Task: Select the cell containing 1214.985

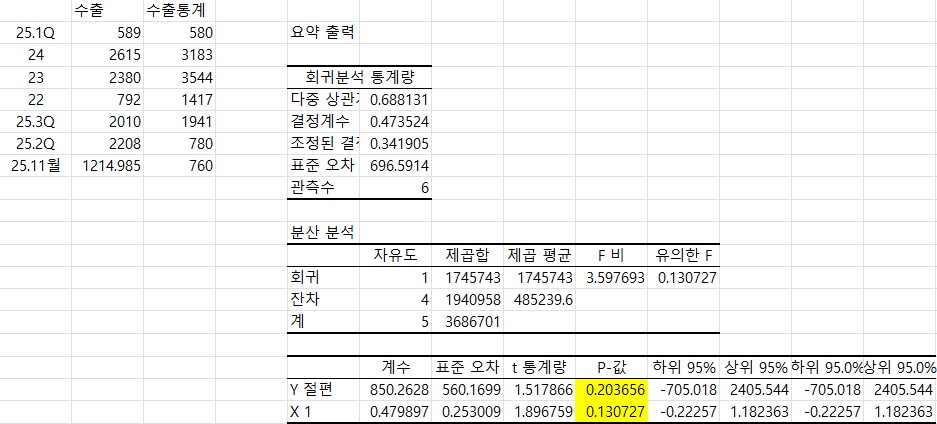Action: point(108,165)
